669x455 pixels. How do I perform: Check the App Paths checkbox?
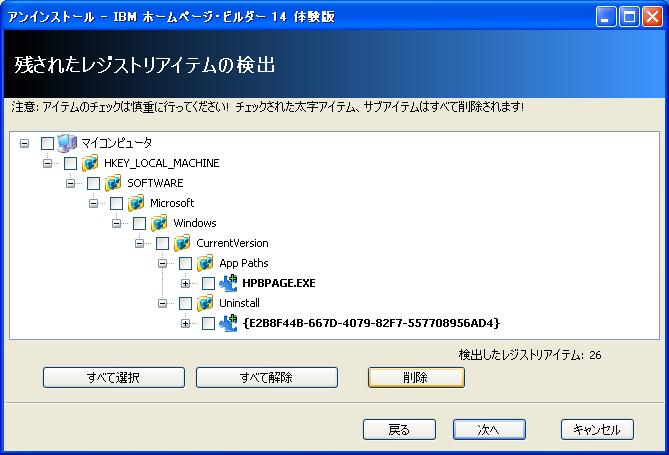(x=185, y=263)
